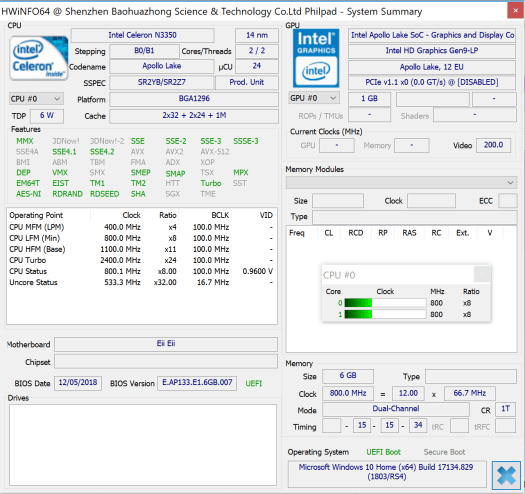Click the PCIe v1.1 x0 DISABLED field
This screenshot has width=525, height=494.
pyautogui.click(x=432, y=82)
